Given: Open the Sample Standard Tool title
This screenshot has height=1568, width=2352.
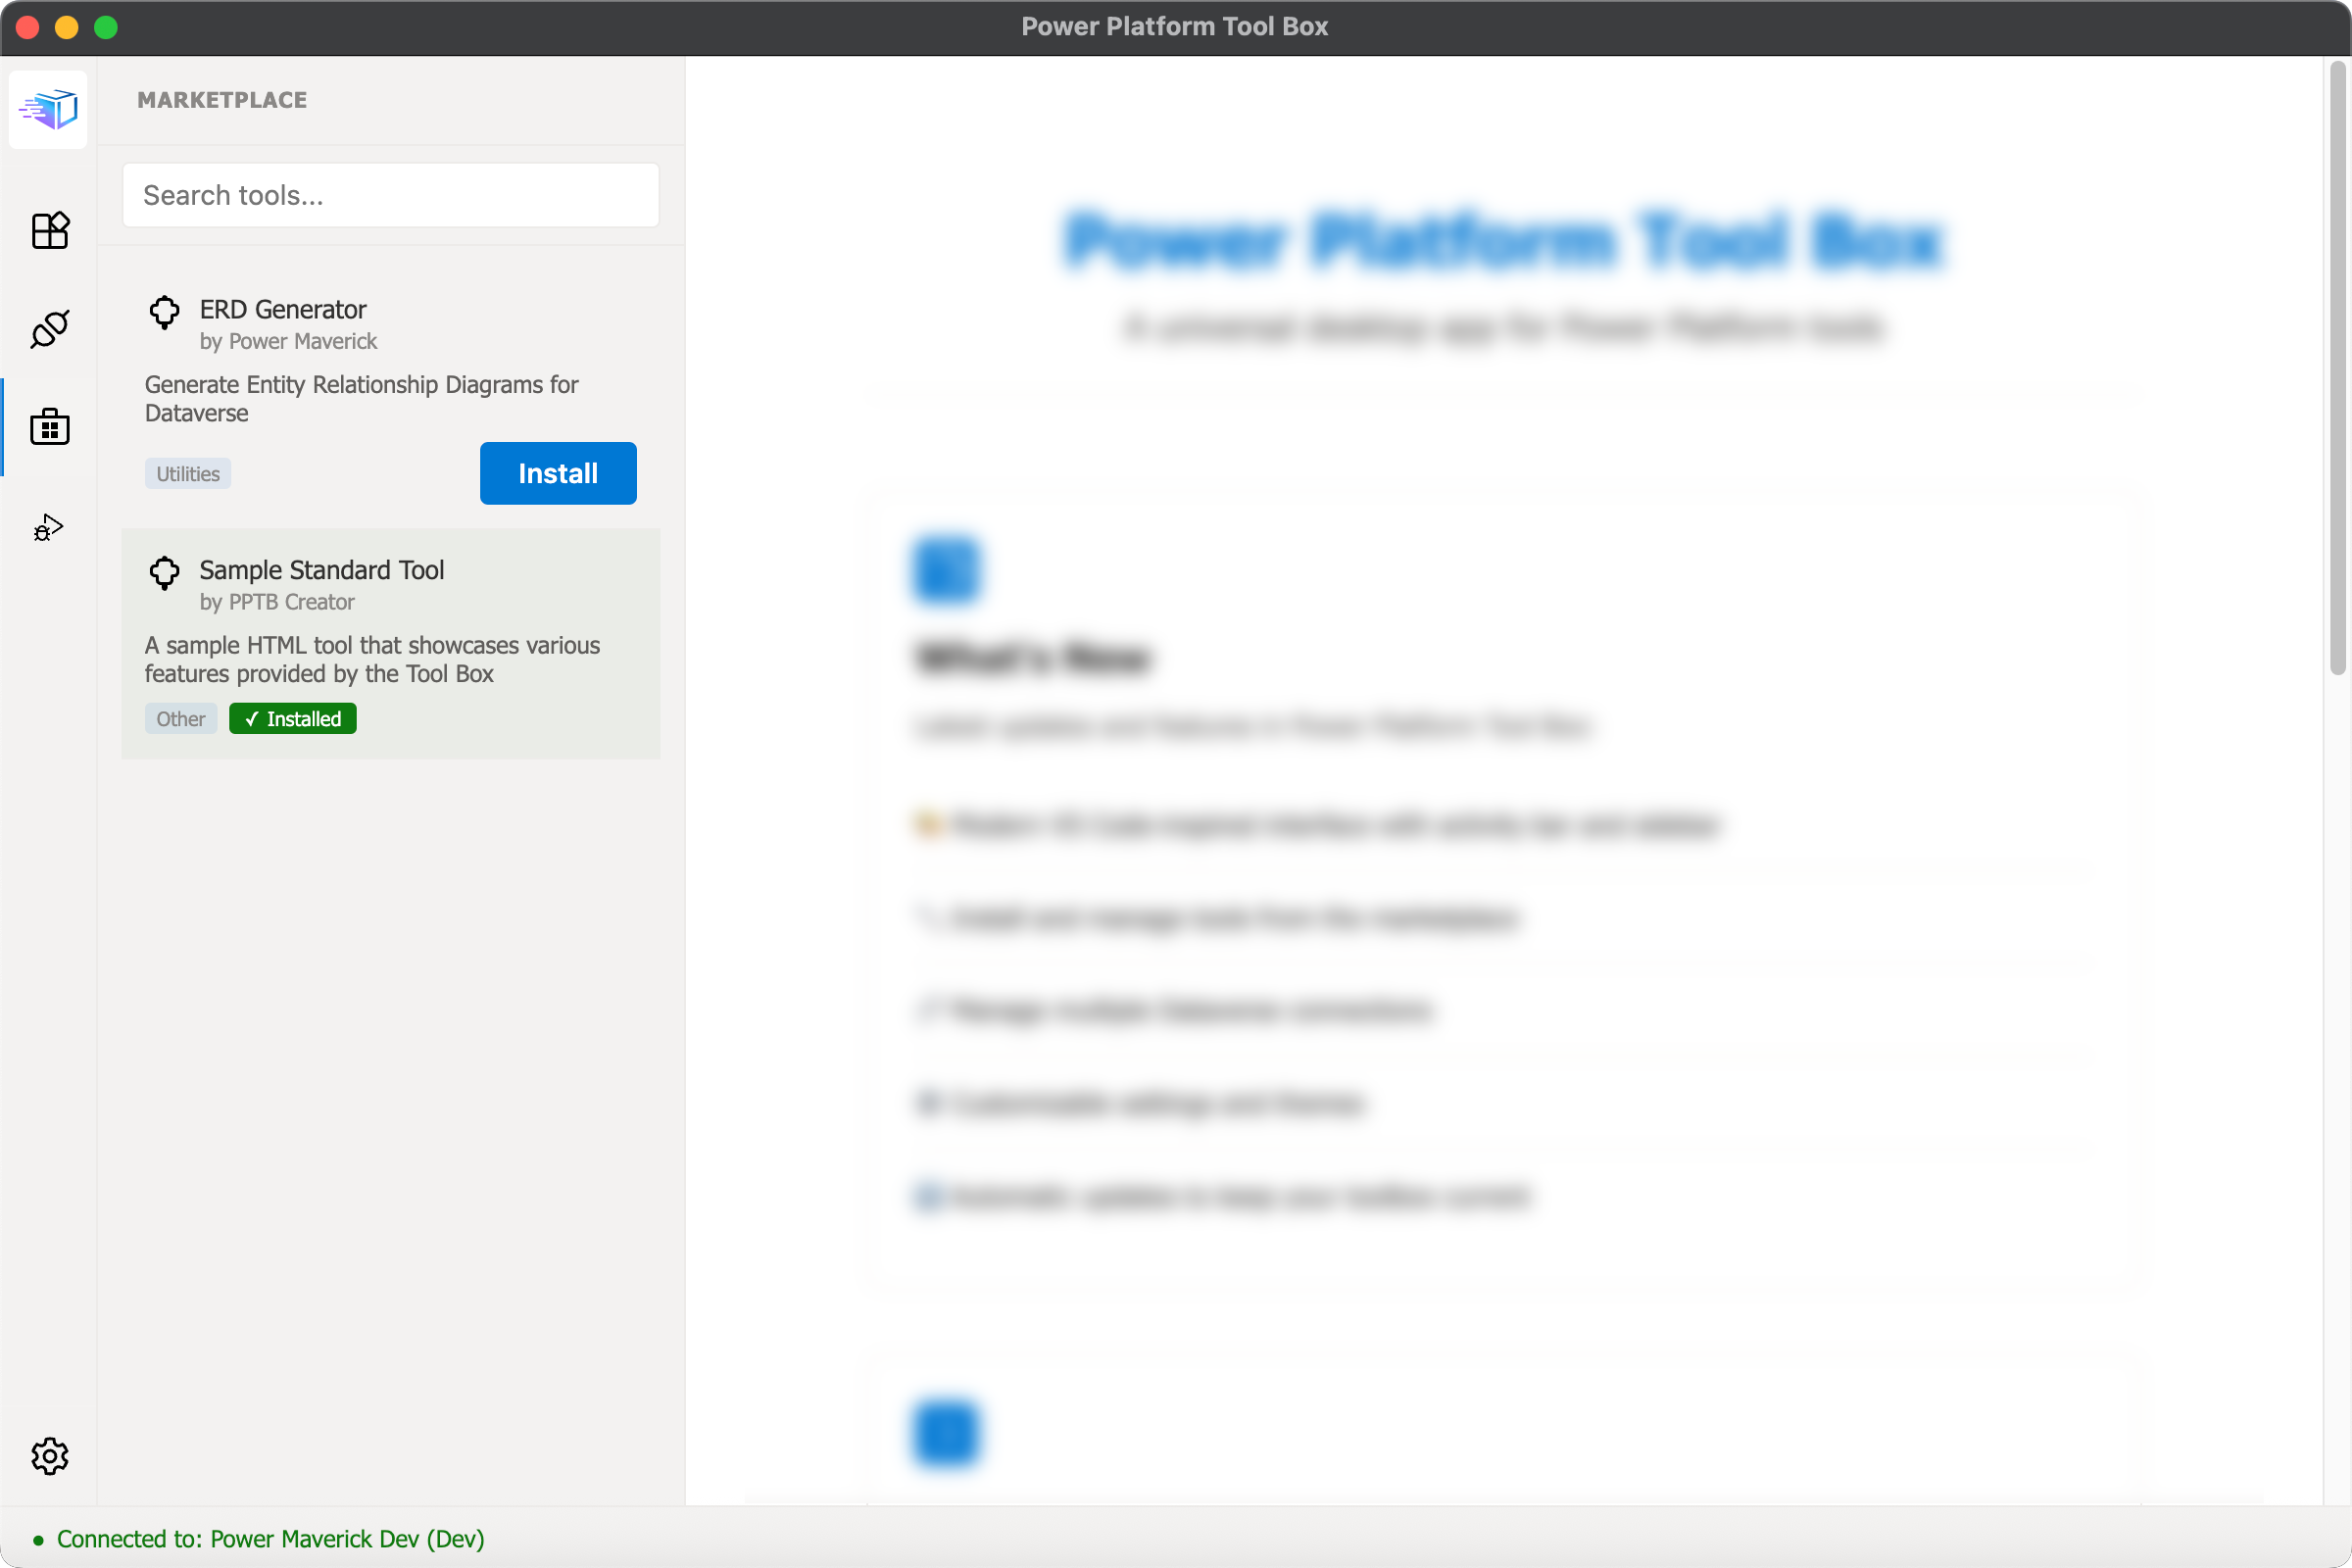Looking at the screenshot, I should click(x=321, y=570).
